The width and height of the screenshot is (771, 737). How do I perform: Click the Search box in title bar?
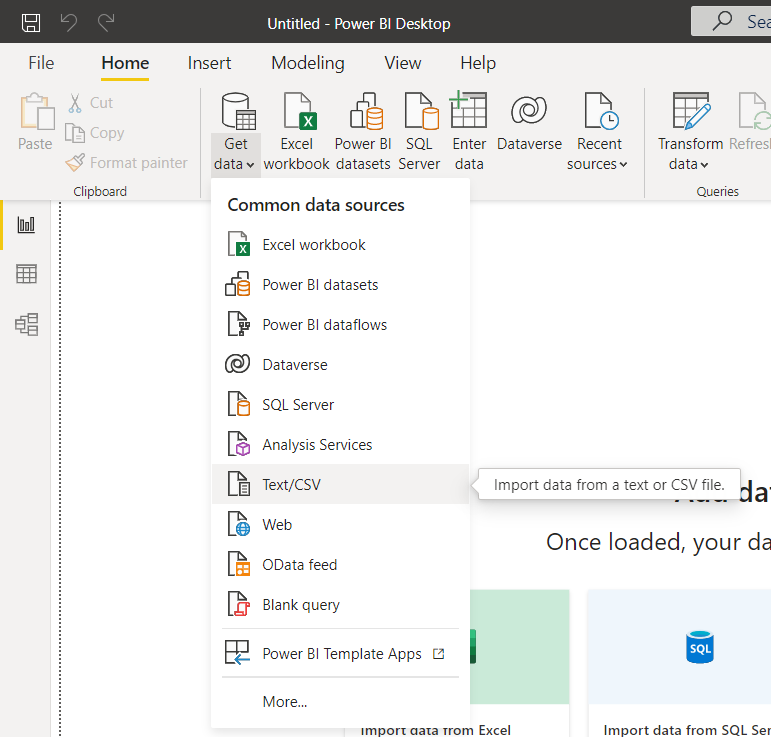pyautogui.click(x=732, y=21)
